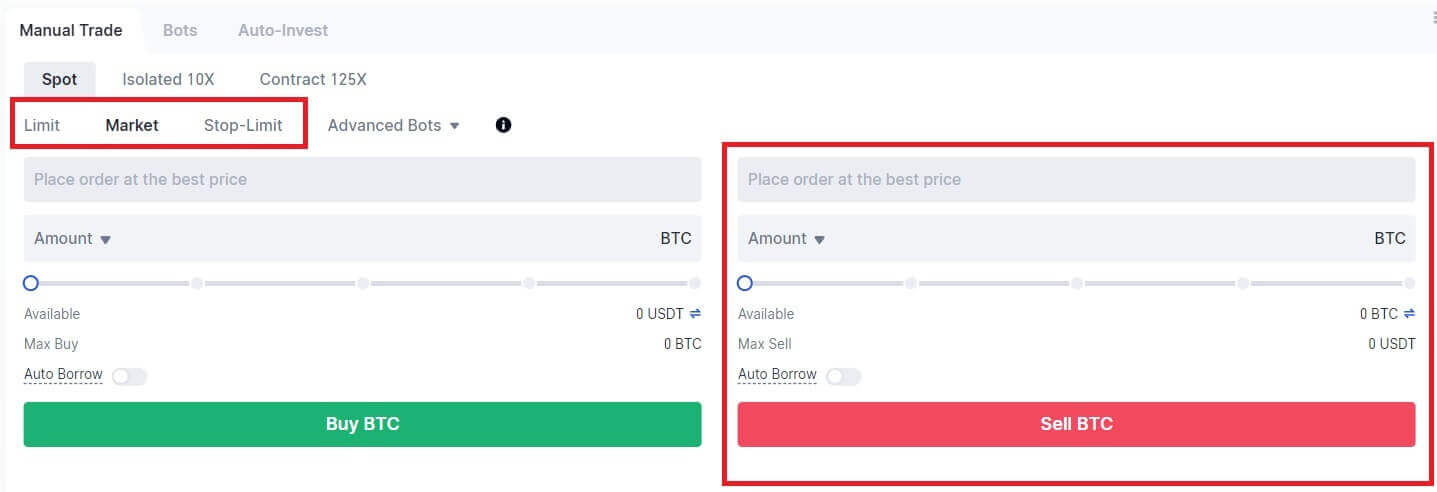The width and height of the screenshot is (1437, 492).
Task: Click the info icon beside Advanced Bots
Action: 503,125
